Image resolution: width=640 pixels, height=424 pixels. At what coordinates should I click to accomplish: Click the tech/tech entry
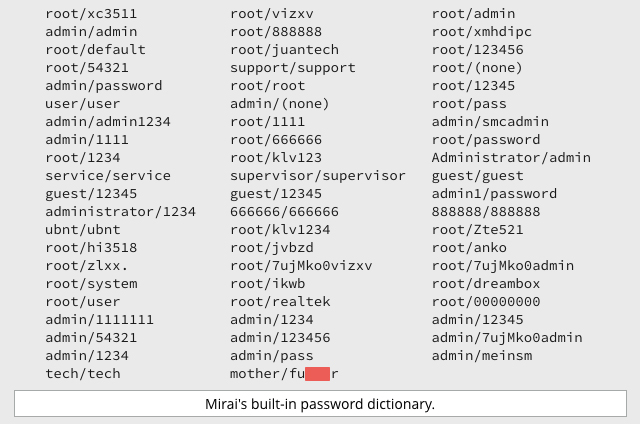83,374
